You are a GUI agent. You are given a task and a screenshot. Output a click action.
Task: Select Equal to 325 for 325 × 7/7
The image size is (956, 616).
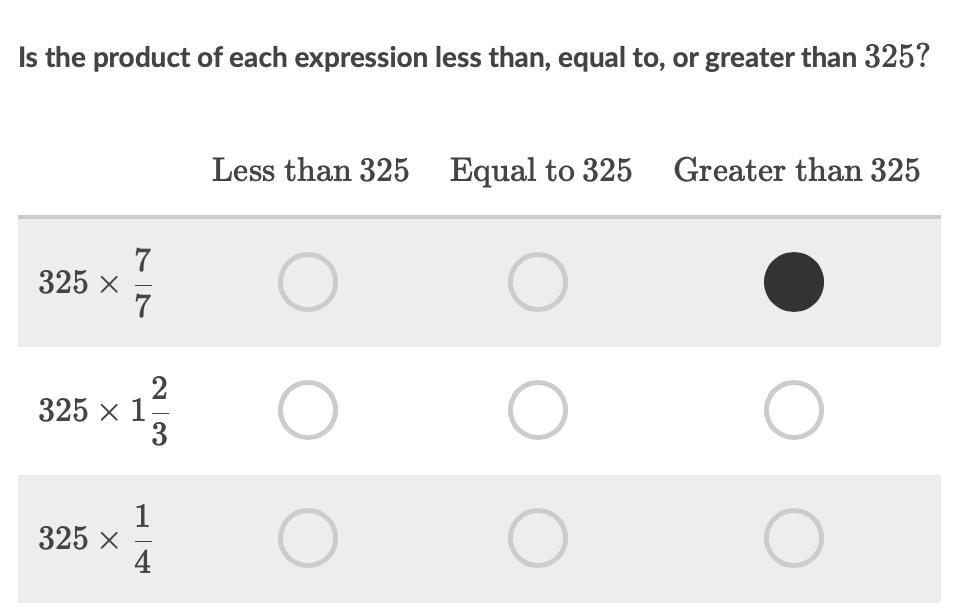538,282
